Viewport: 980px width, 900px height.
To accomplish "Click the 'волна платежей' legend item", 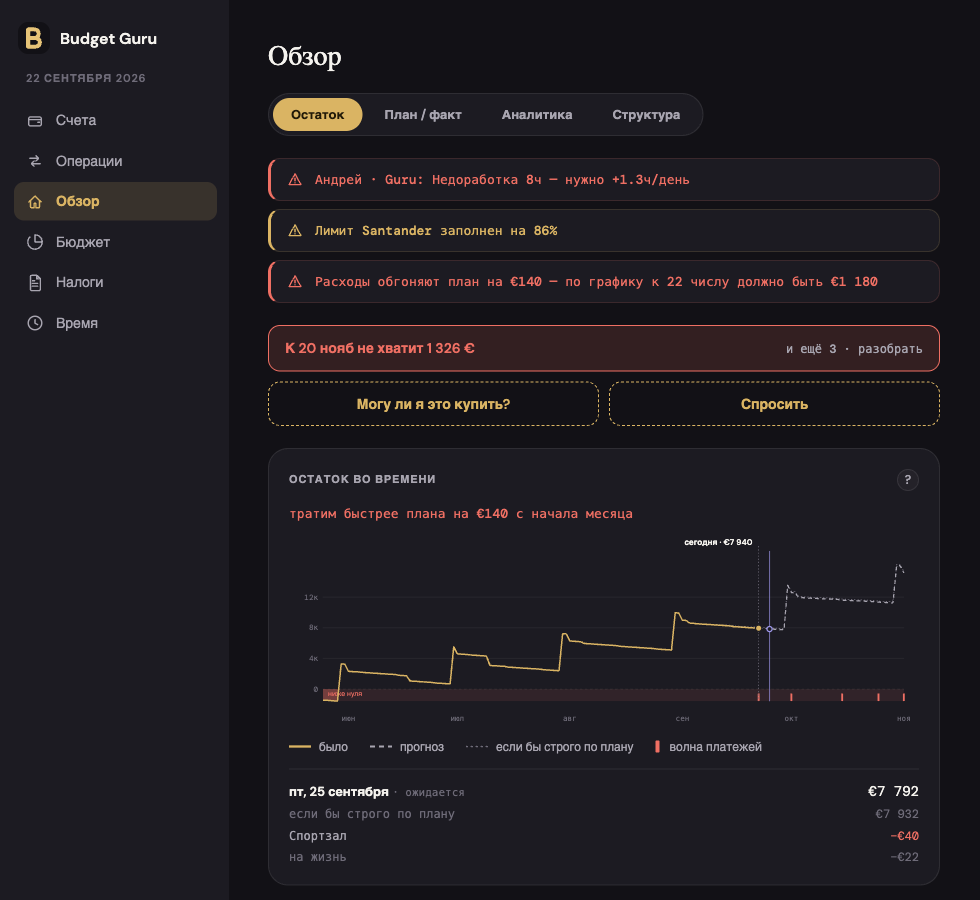I will click(x=708, y=747).
